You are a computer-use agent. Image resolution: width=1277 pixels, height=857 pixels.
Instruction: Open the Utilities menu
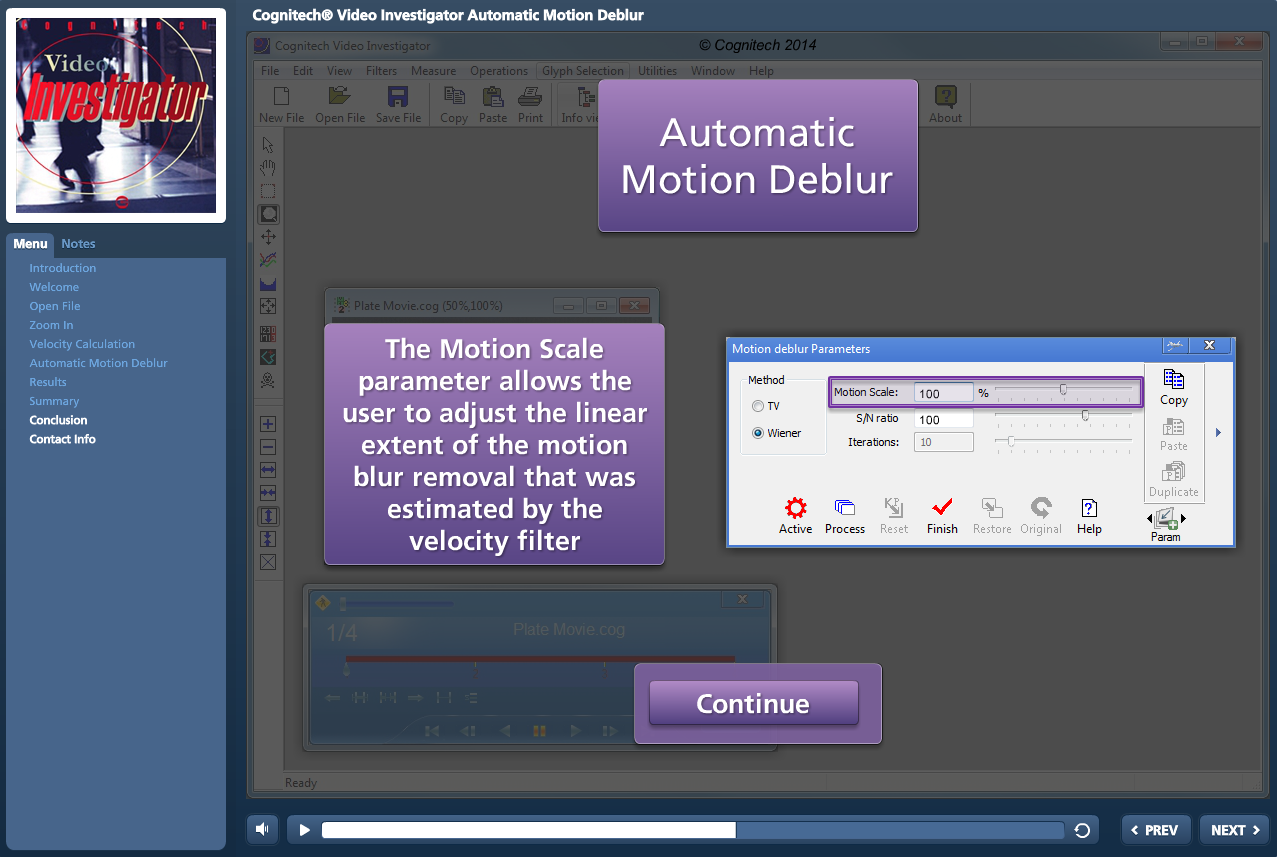tap(657, 71)
